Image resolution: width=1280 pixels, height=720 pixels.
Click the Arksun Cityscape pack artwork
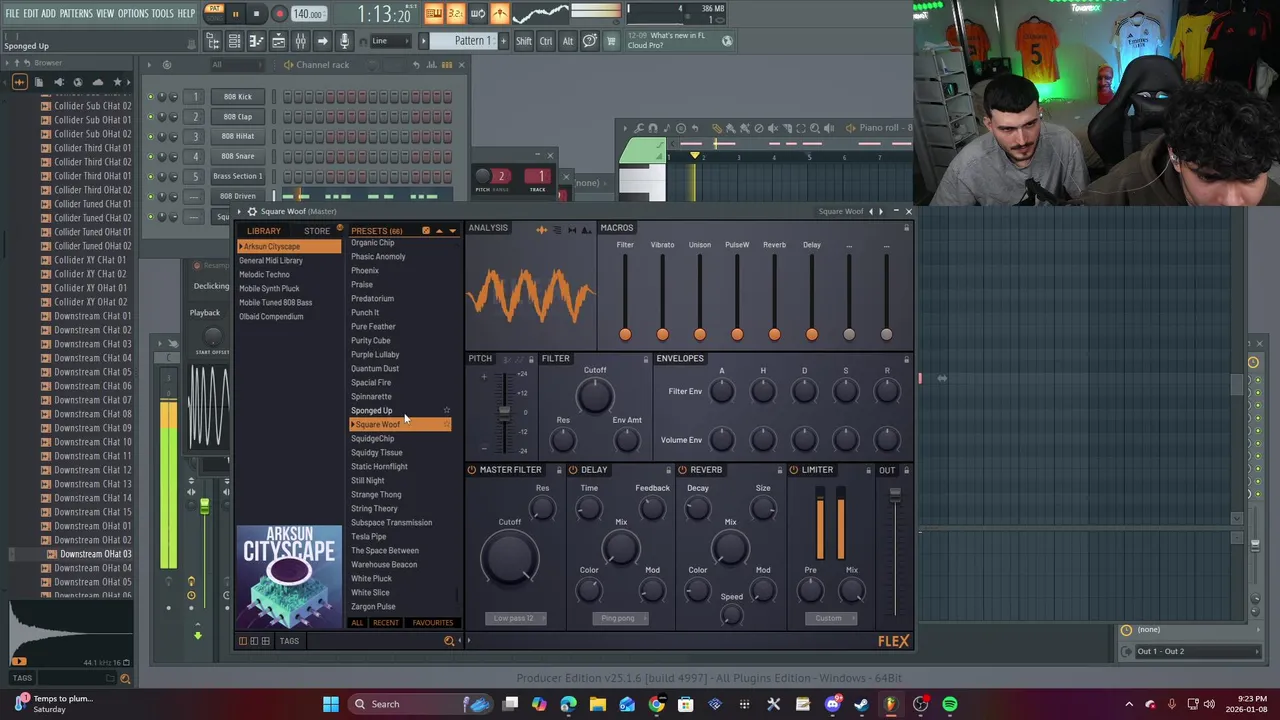point(289,576)
